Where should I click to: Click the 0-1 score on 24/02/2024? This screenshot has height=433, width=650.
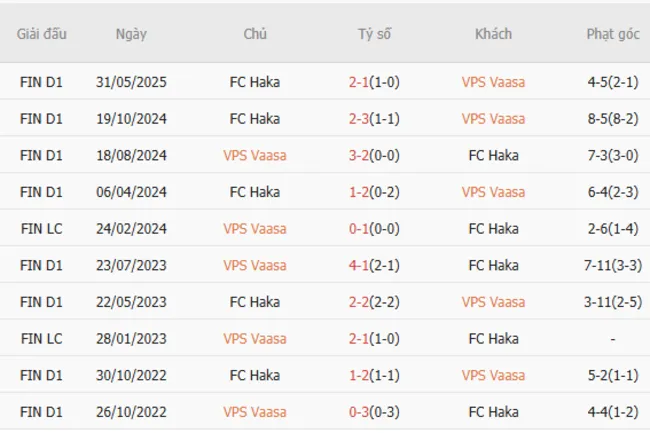click(359, 229)
